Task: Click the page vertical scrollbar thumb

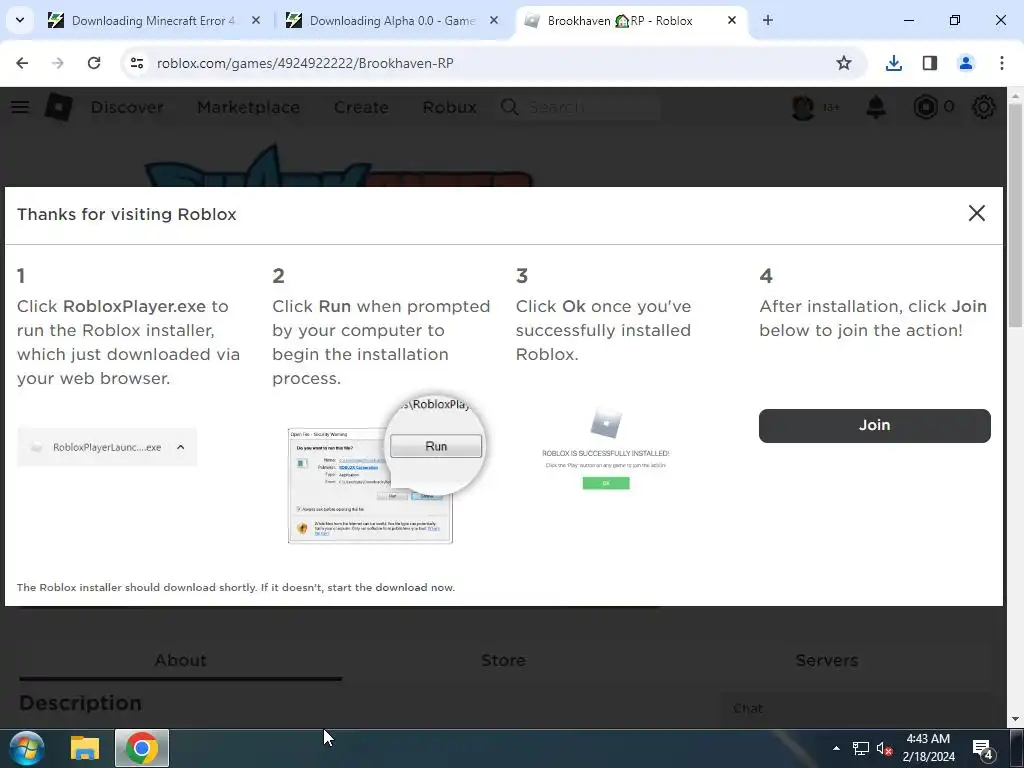Action: coord(1015,216)
